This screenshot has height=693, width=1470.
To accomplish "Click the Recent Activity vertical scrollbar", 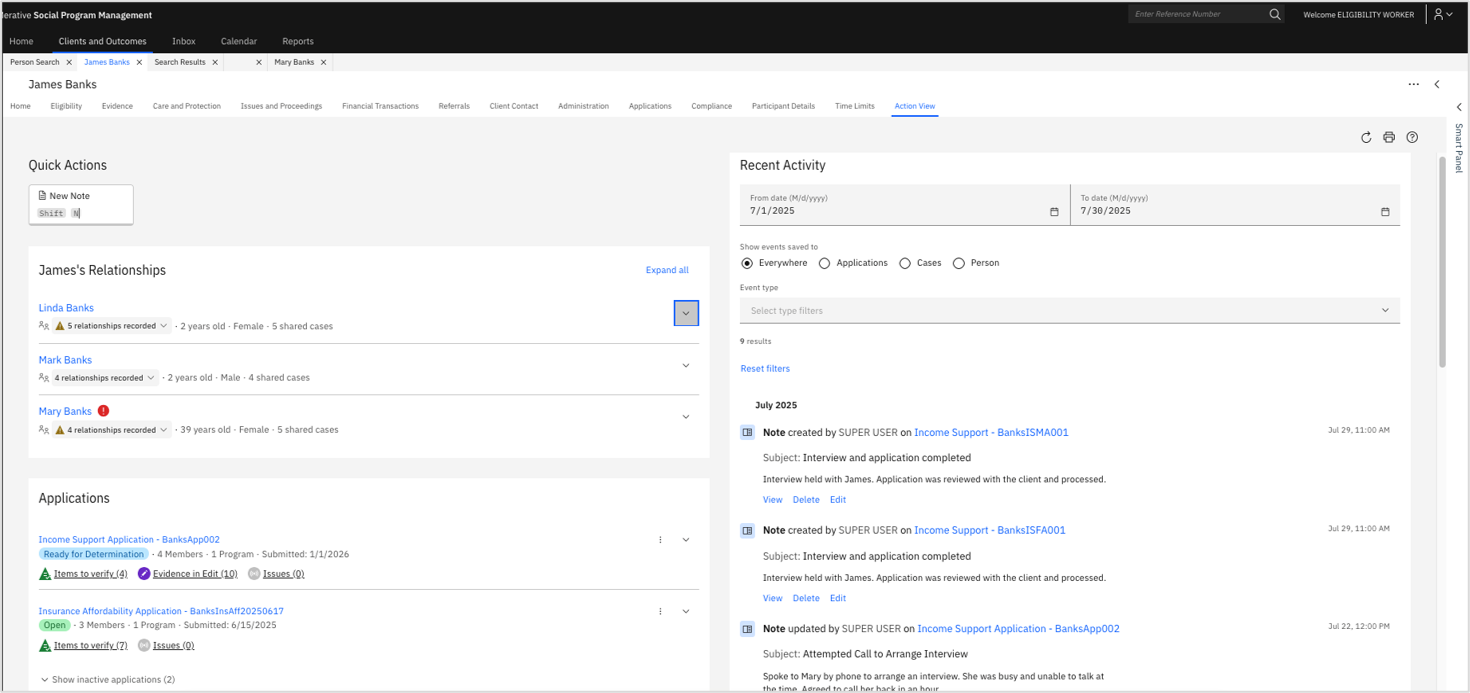I will tap(1441, 261).
